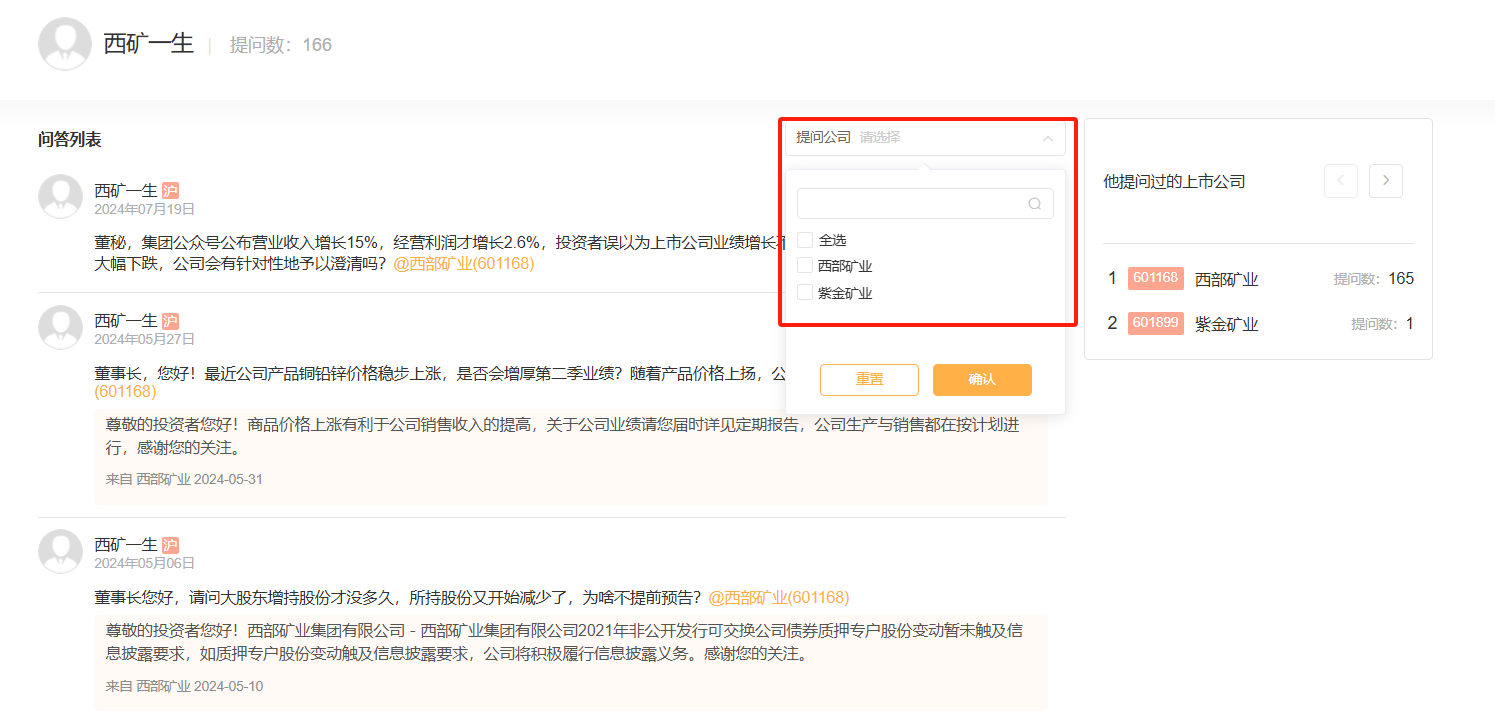Click the 西矿一生 profile avatar in header
This screenshot has width=1495, height=722.
click(x=64, y=44)
